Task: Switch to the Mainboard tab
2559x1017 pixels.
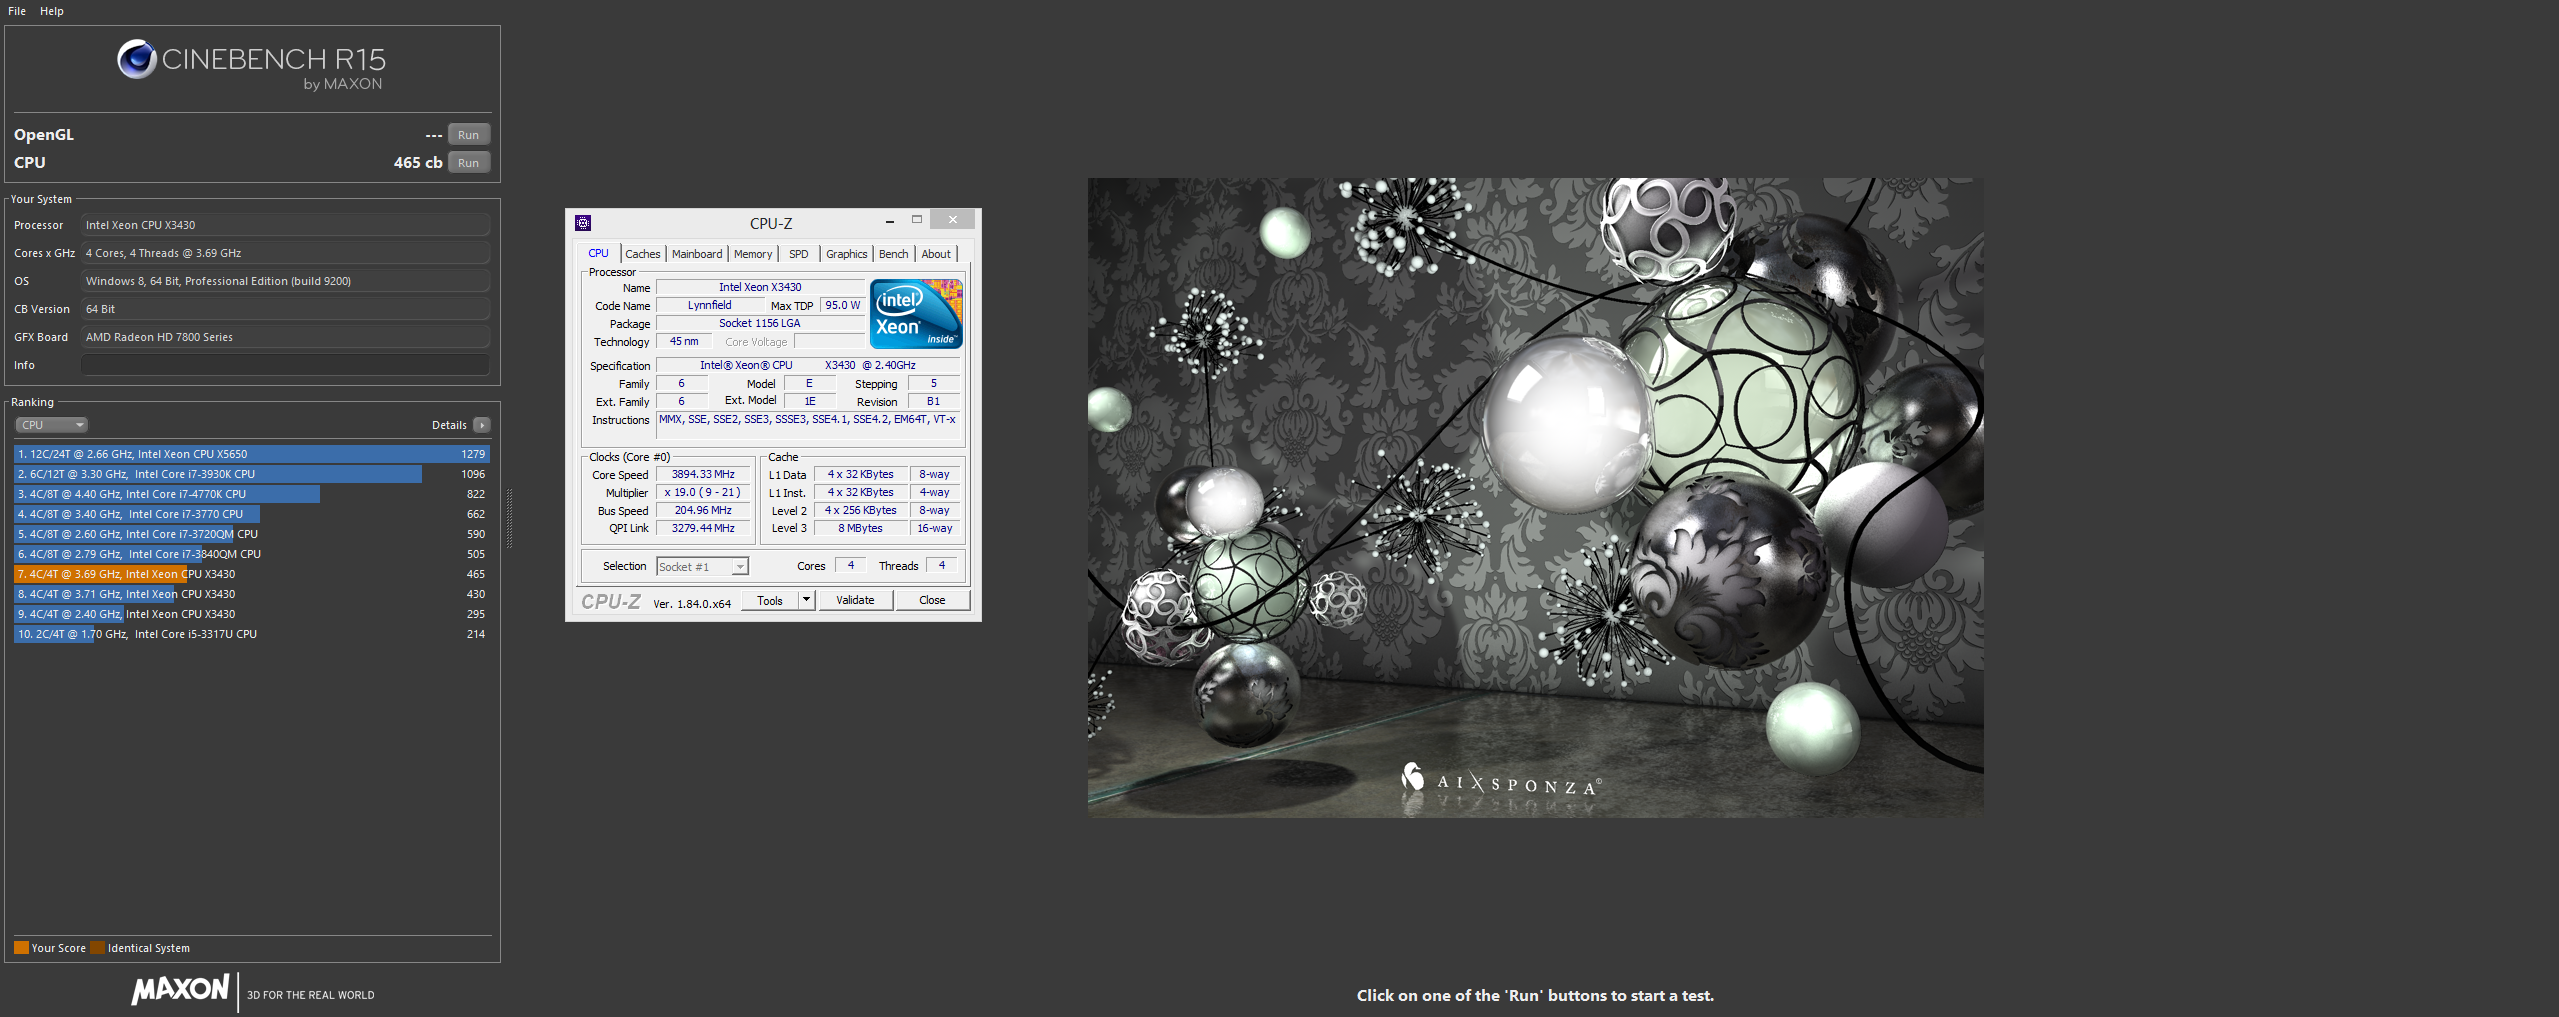Action: coord(697,254)
